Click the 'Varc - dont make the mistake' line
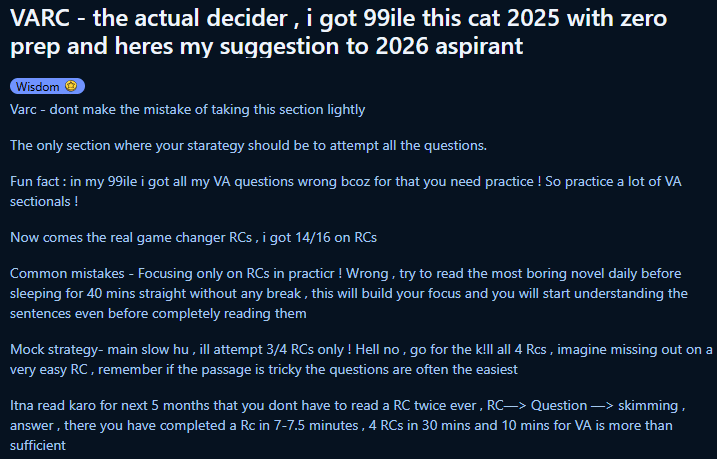Screen dimensions: 717x459 (187, 110)
